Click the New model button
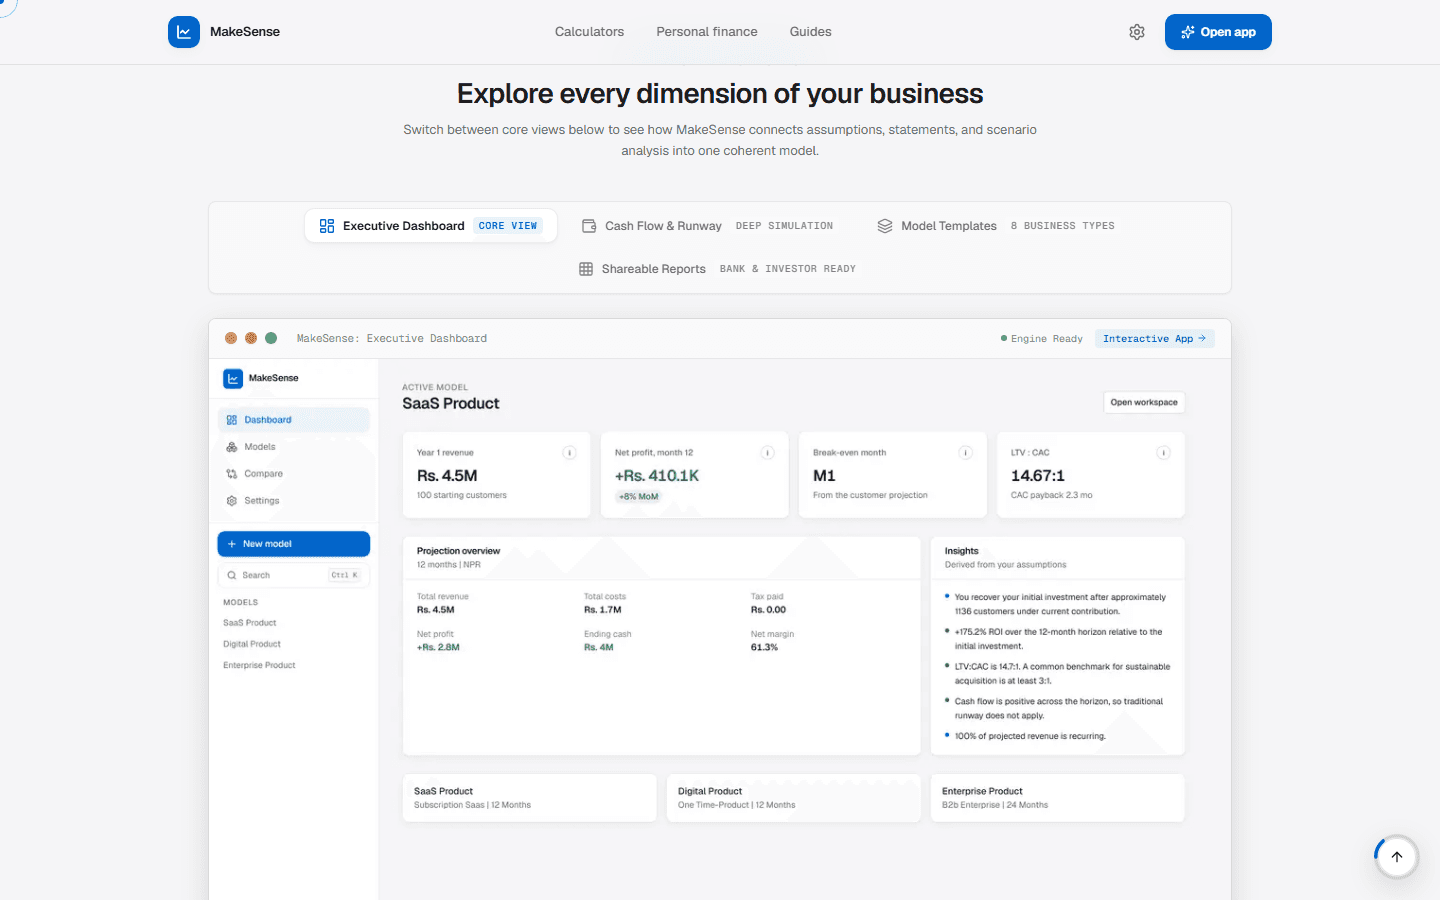This screenshot has height=900, width=1440. point(294,544)
